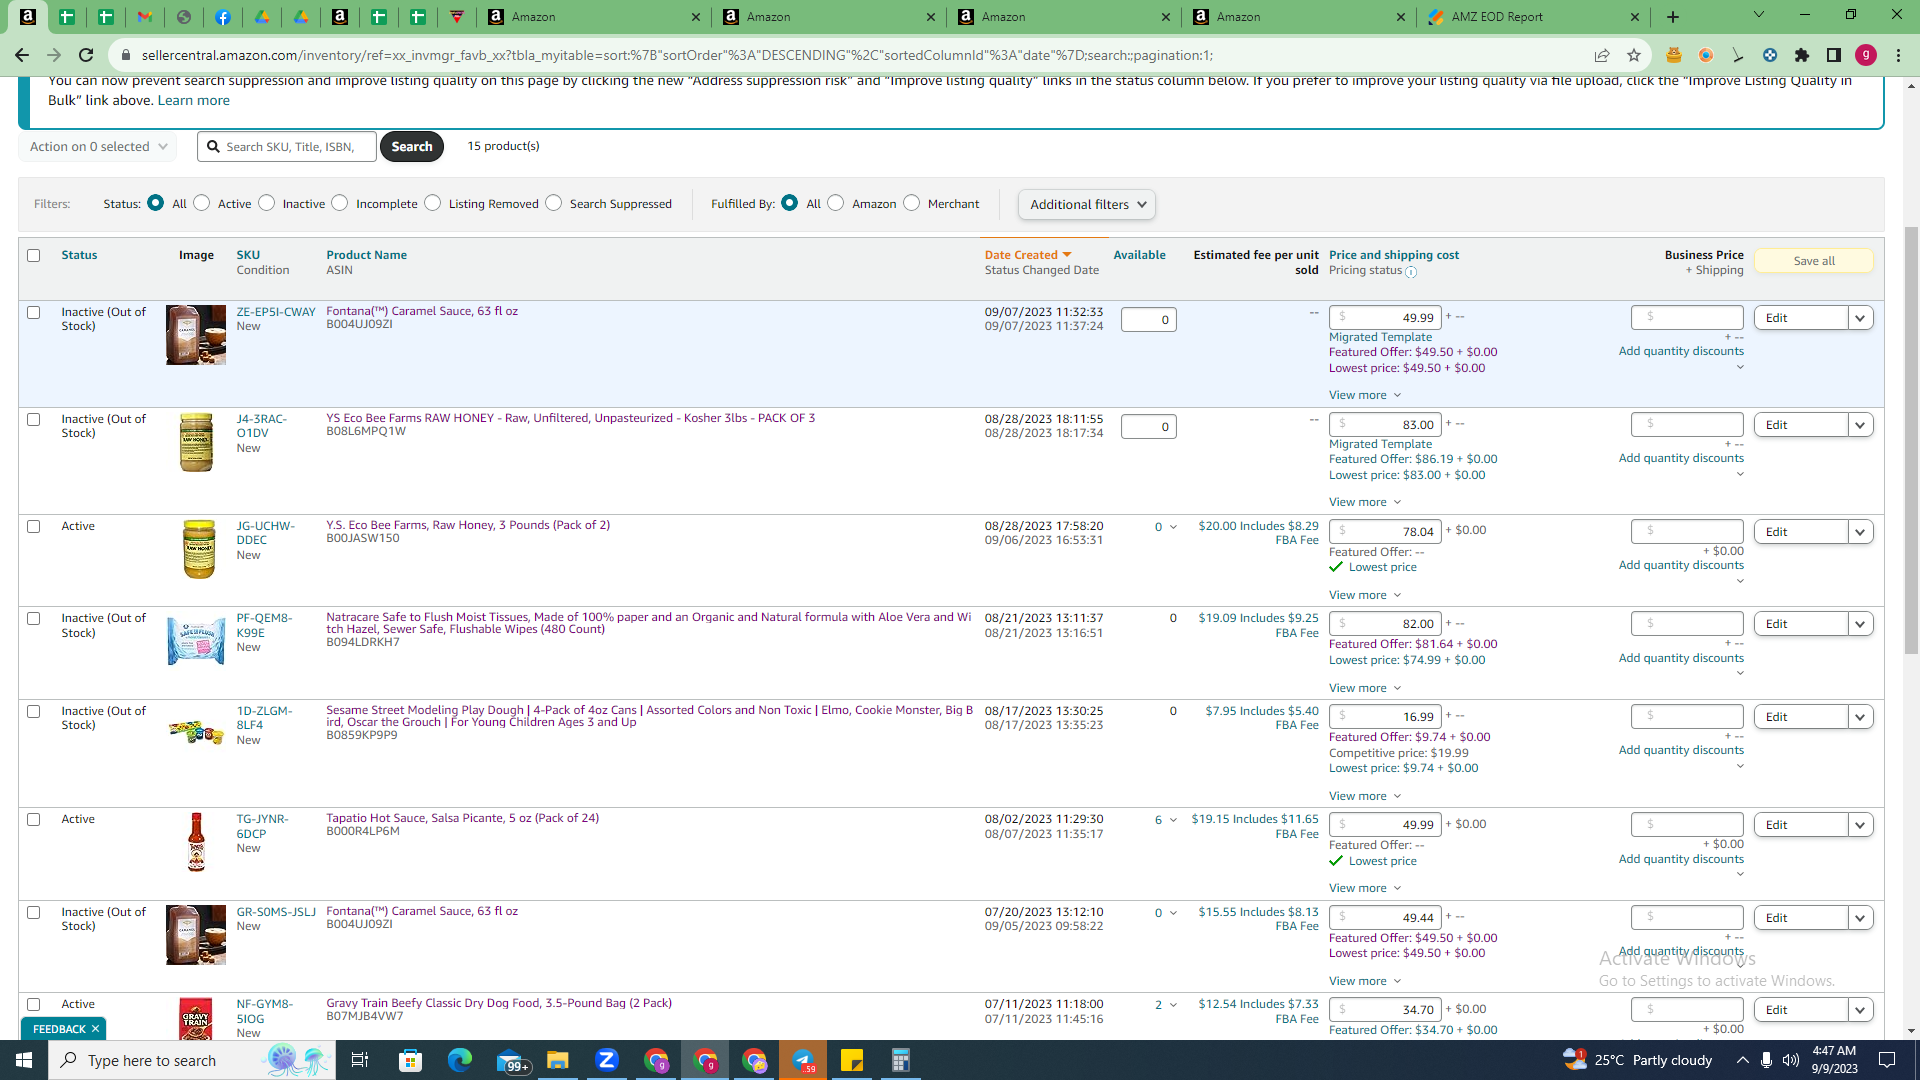1920x1080 pixels.
Task: Select the Active status filter
Action: pyautogui.click(x=202, y=203)
